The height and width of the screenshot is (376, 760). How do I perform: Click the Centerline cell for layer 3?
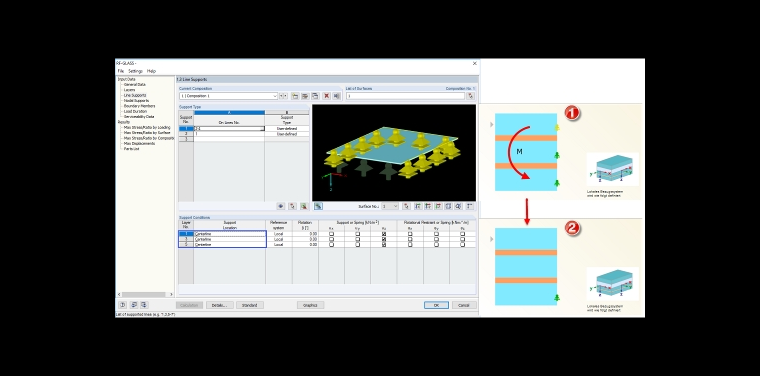coord(229,239)
